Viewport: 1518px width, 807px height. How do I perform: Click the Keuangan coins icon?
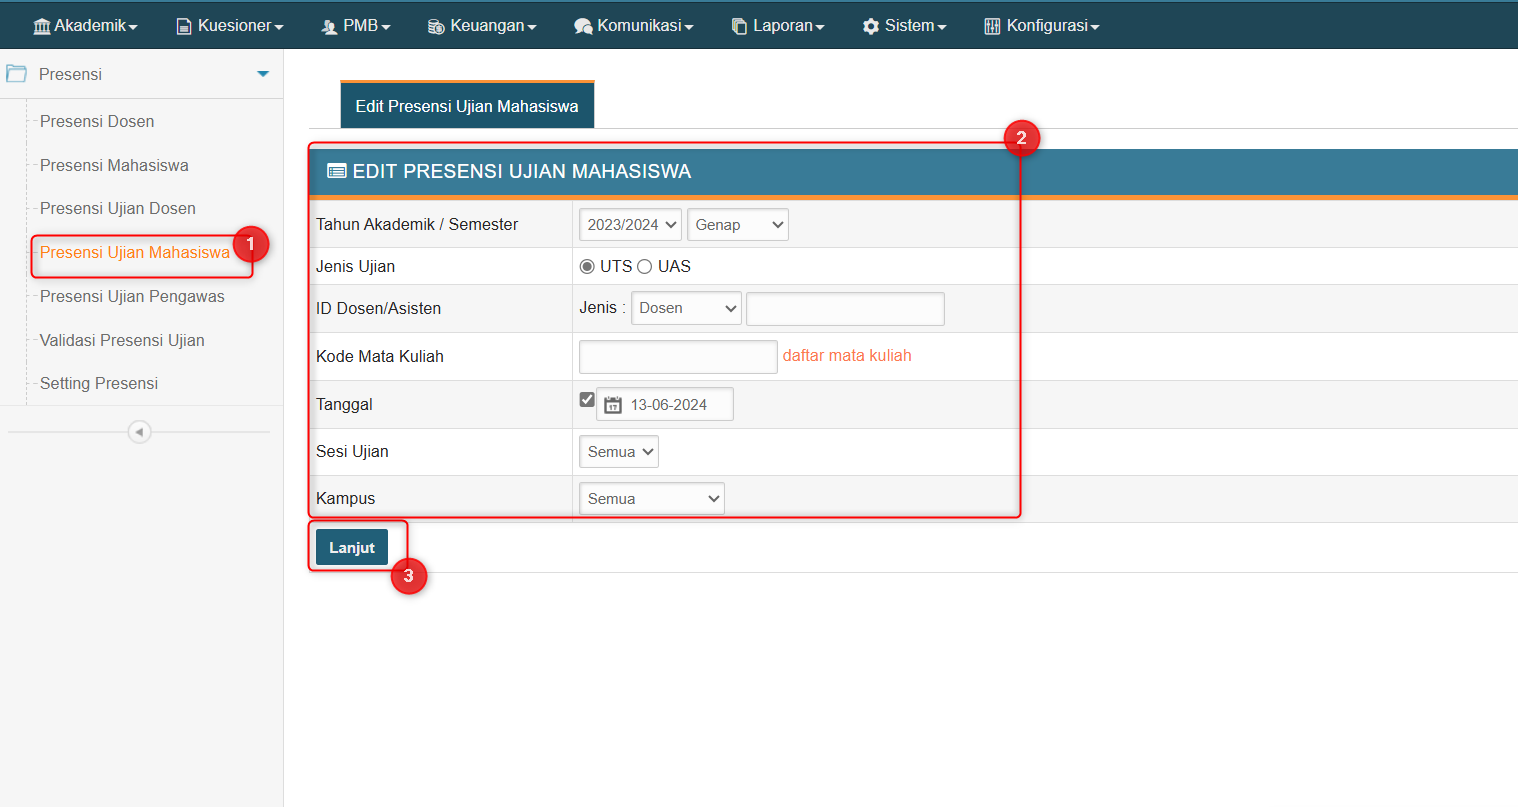pyautogui.click(x=436, y=27)
